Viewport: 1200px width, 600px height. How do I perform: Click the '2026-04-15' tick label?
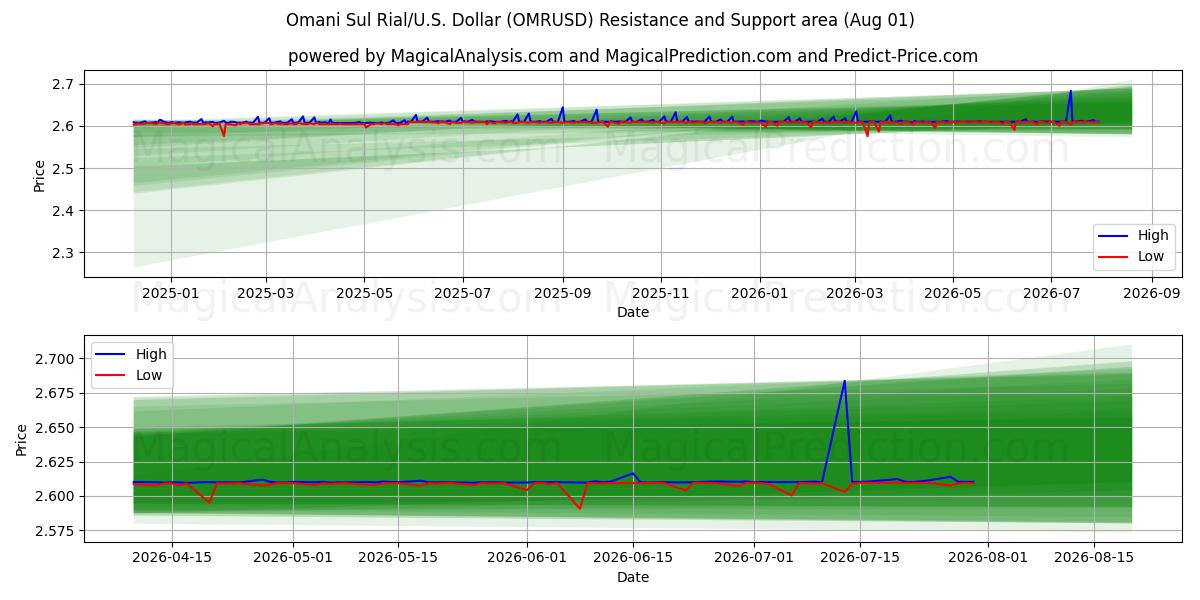click(x=173, y=558)
